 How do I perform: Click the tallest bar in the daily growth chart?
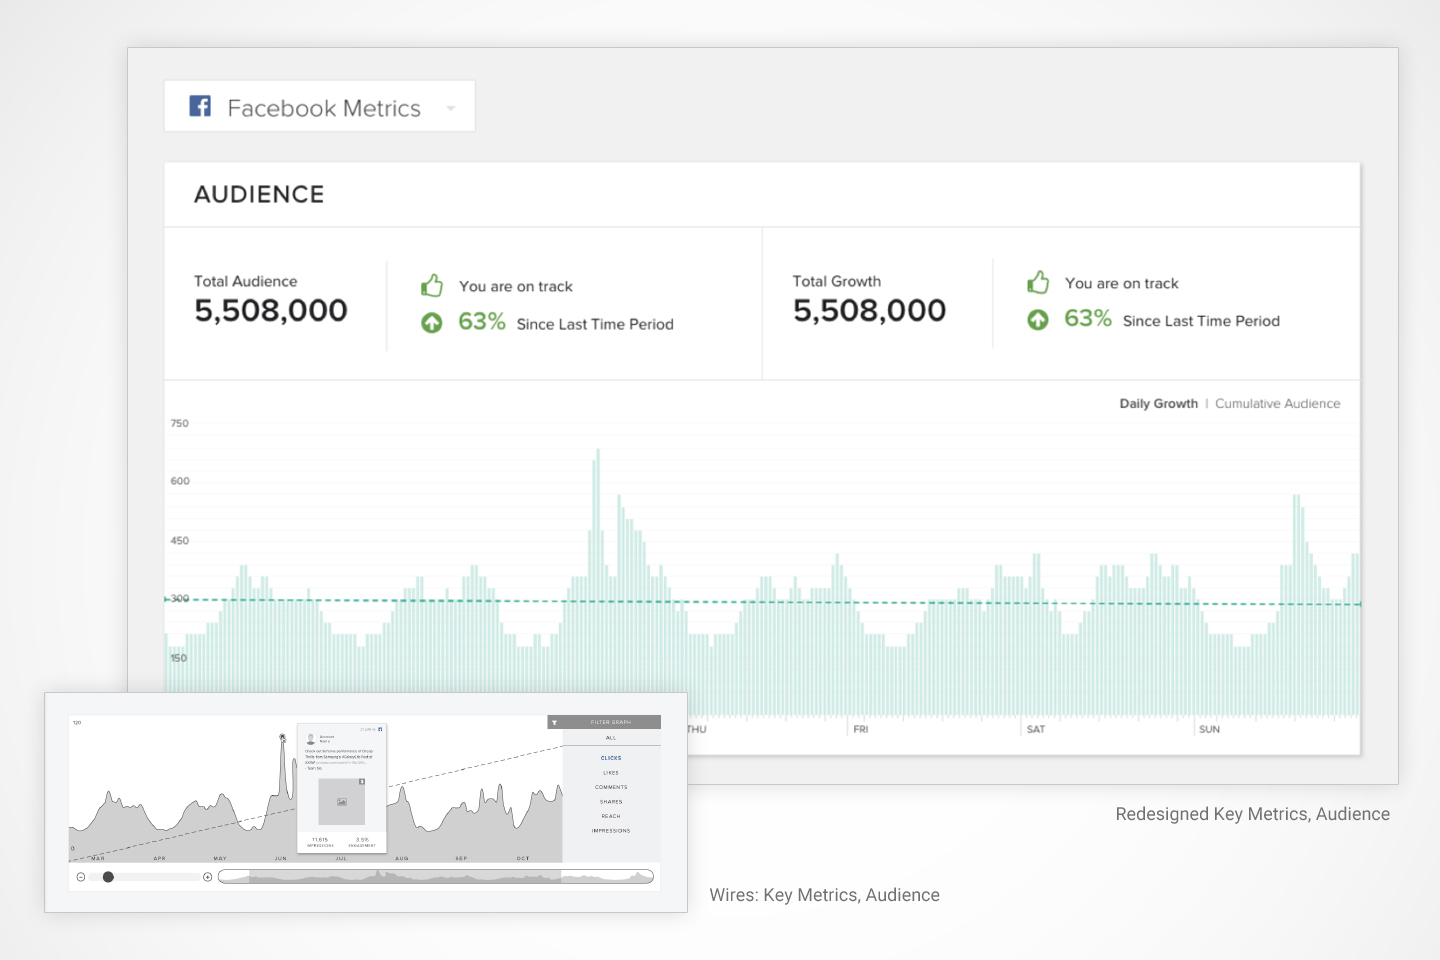tap(598, 582)
